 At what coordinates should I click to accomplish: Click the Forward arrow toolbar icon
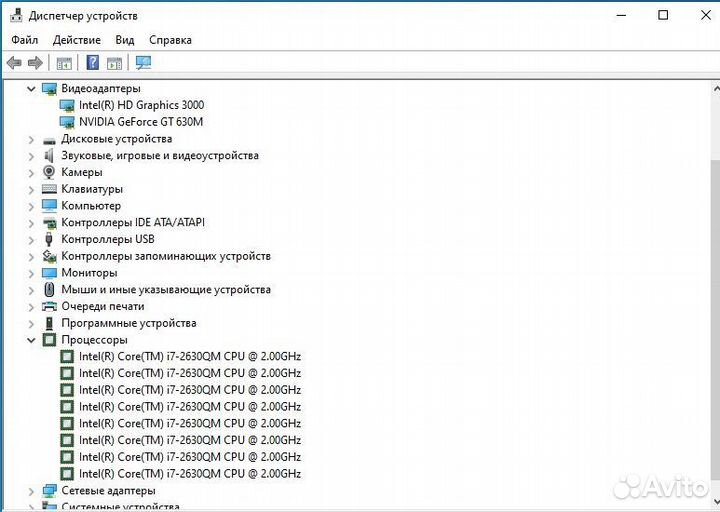pyautogui.click(x=35, y=62)
